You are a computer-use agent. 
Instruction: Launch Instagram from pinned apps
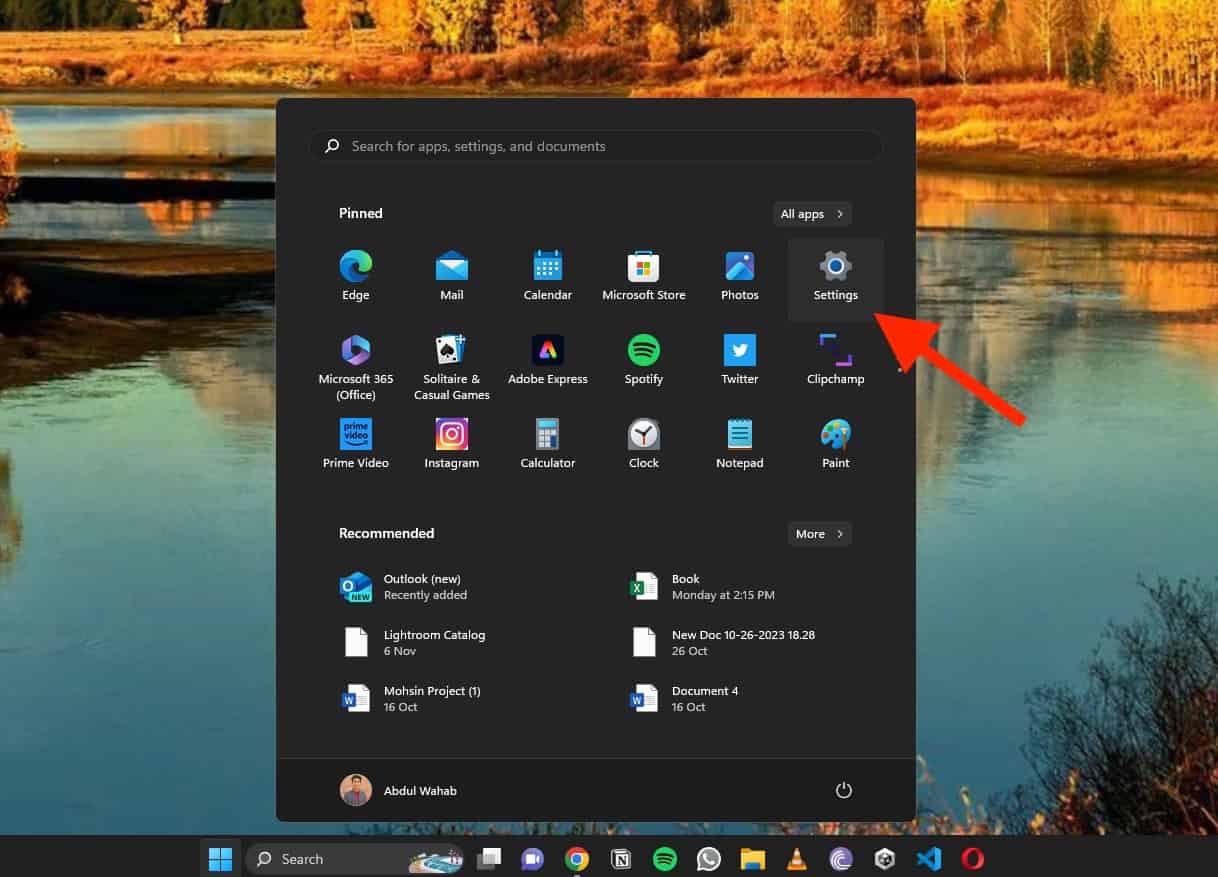tap(451, 444)
